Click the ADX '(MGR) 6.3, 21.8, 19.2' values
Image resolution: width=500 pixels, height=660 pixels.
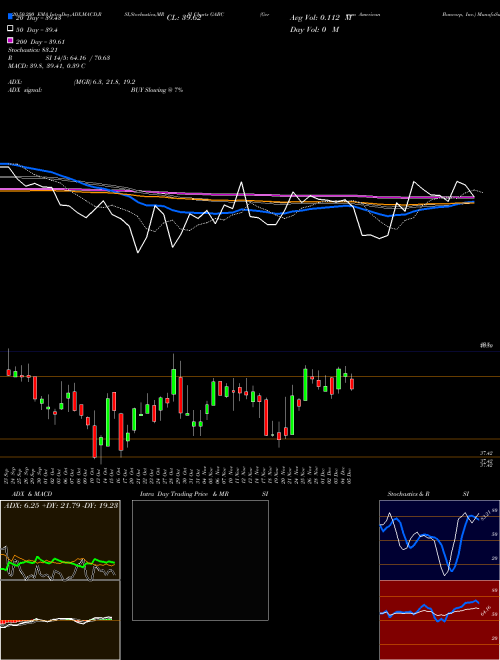click(x=104, y=82)
